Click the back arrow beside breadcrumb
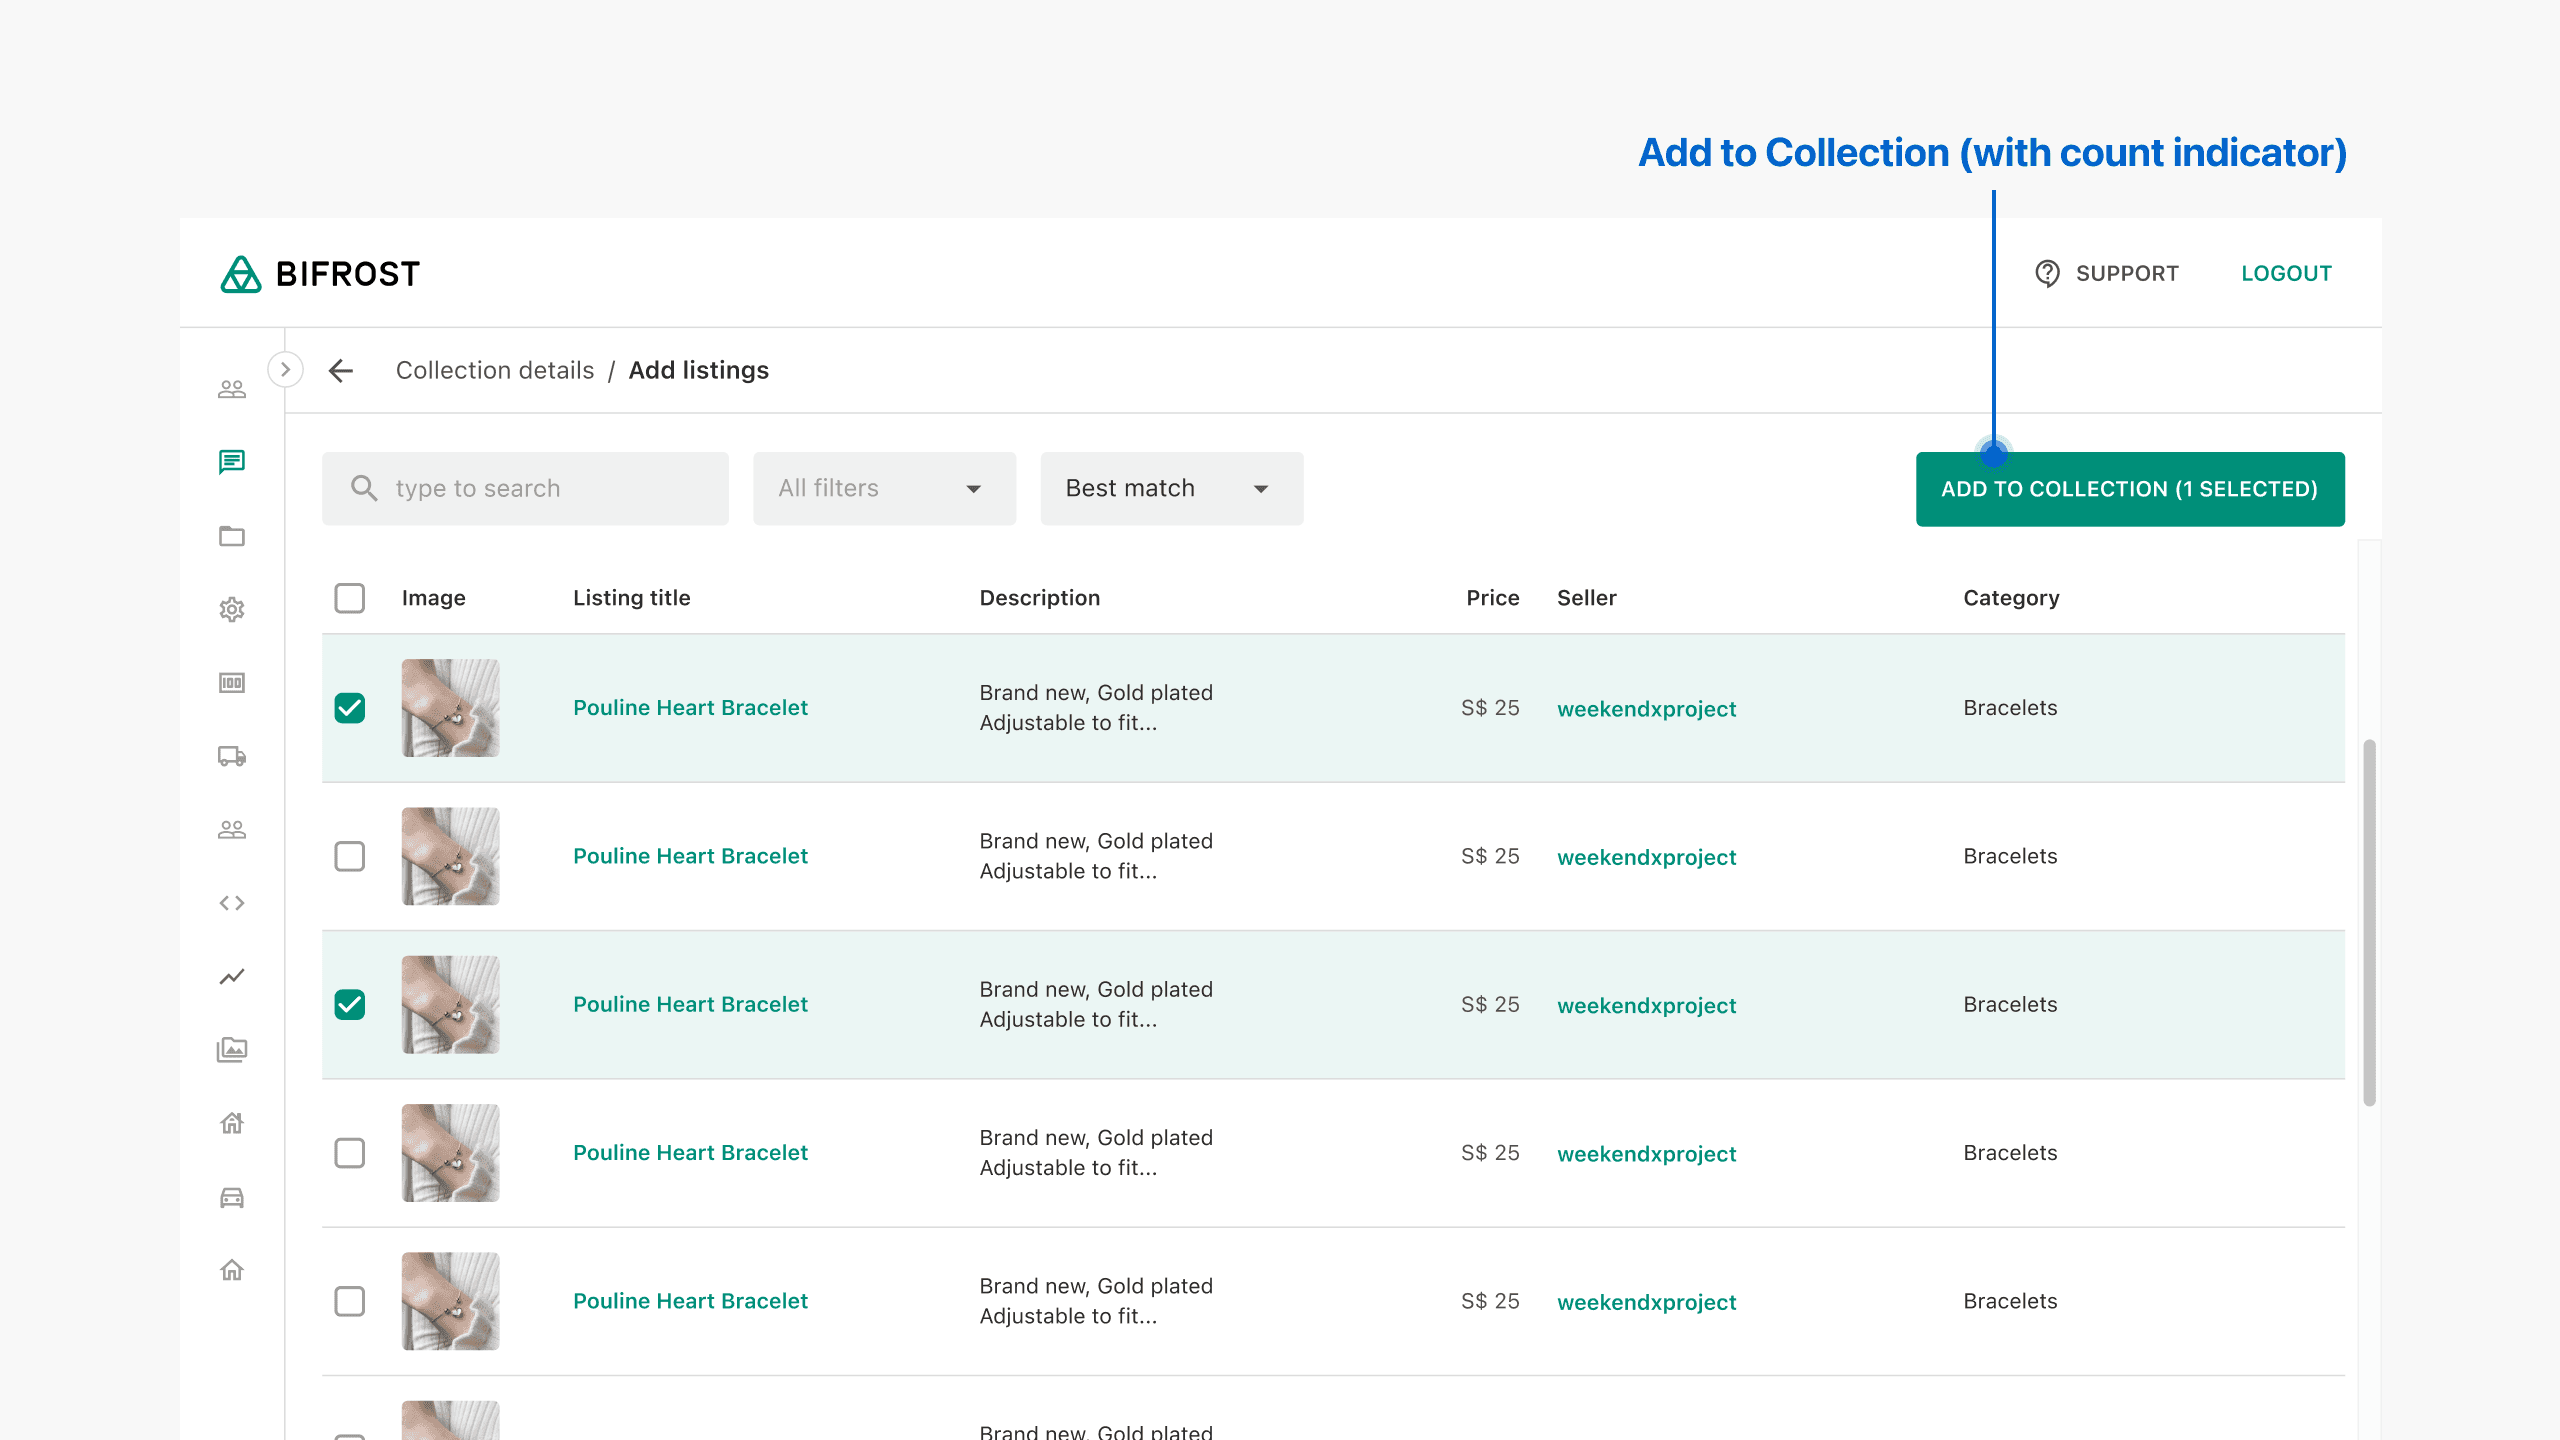 click(341, 370)
